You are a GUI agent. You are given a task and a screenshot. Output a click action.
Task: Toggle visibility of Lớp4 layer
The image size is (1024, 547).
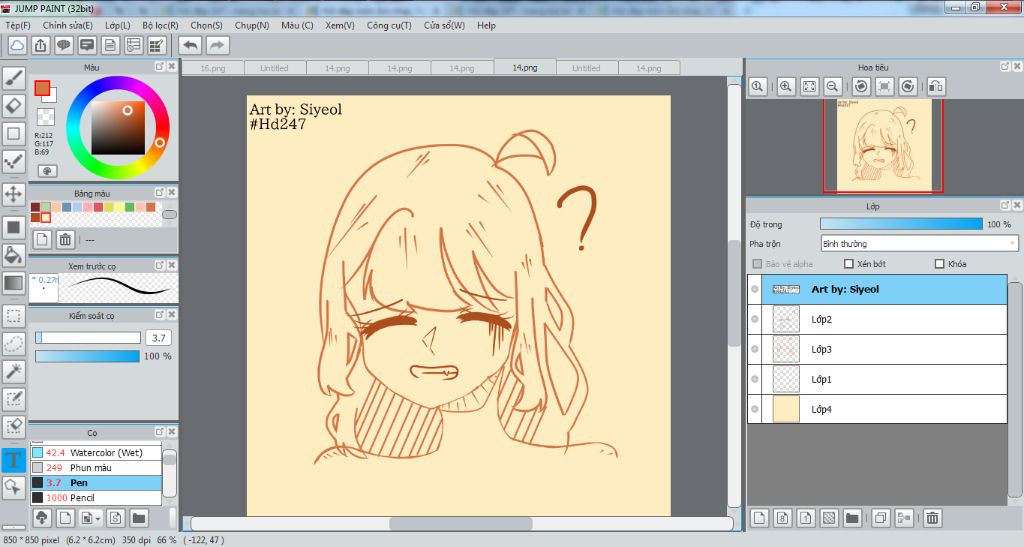[x=755, y=409]
